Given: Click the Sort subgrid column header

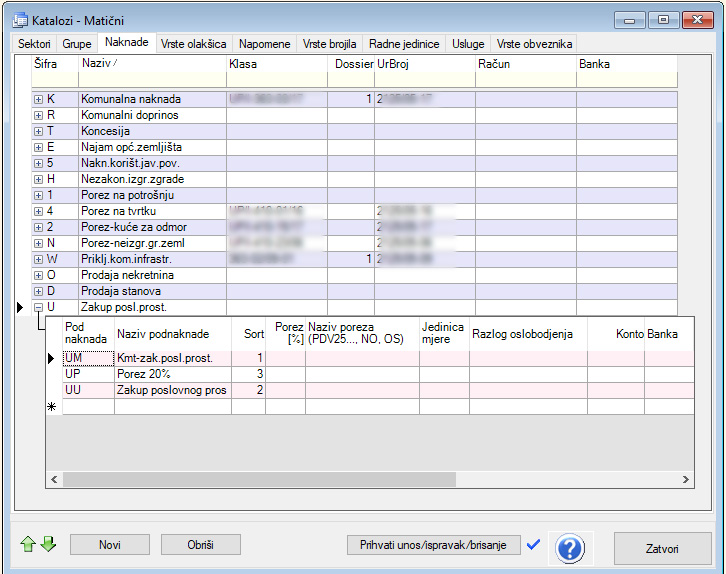Looking at the screenshot, I should [x=249, y=334].
